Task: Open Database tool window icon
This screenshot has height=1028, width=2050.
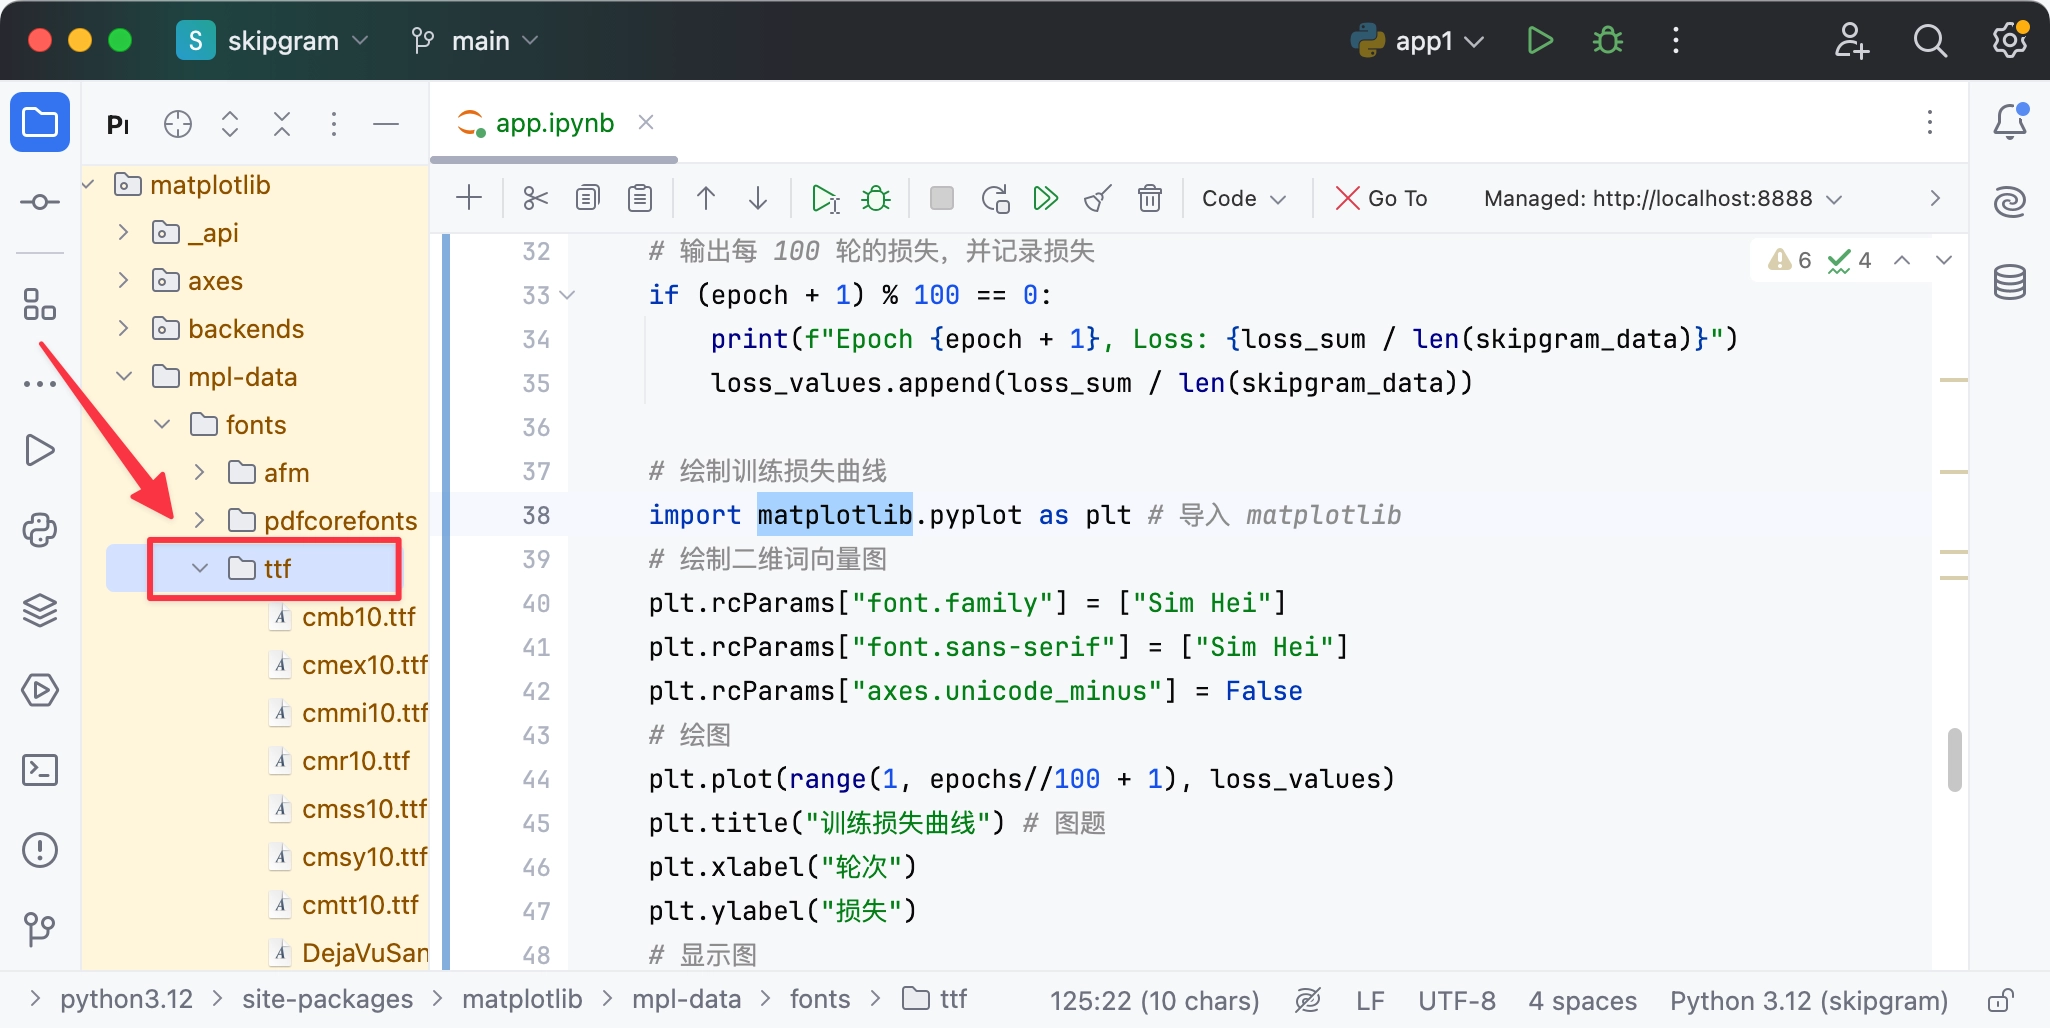Action: pyautogui.click(x=2010, y=282)
